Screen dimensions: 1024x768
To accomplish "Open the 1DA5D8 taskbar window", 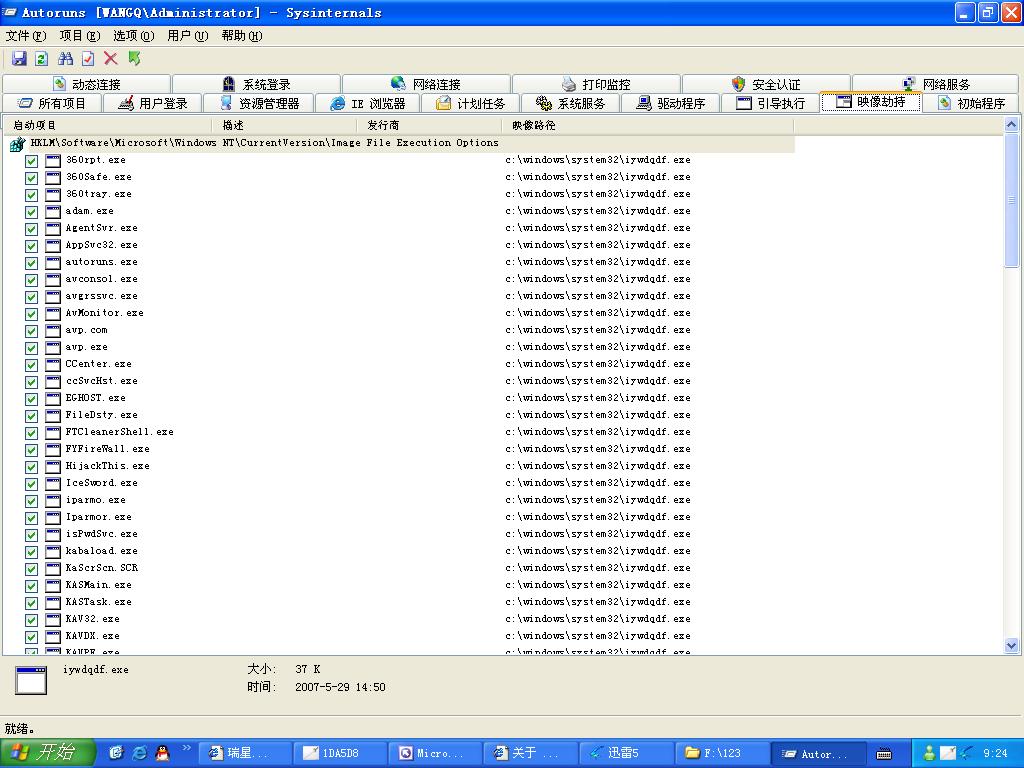I will [340, 754].
